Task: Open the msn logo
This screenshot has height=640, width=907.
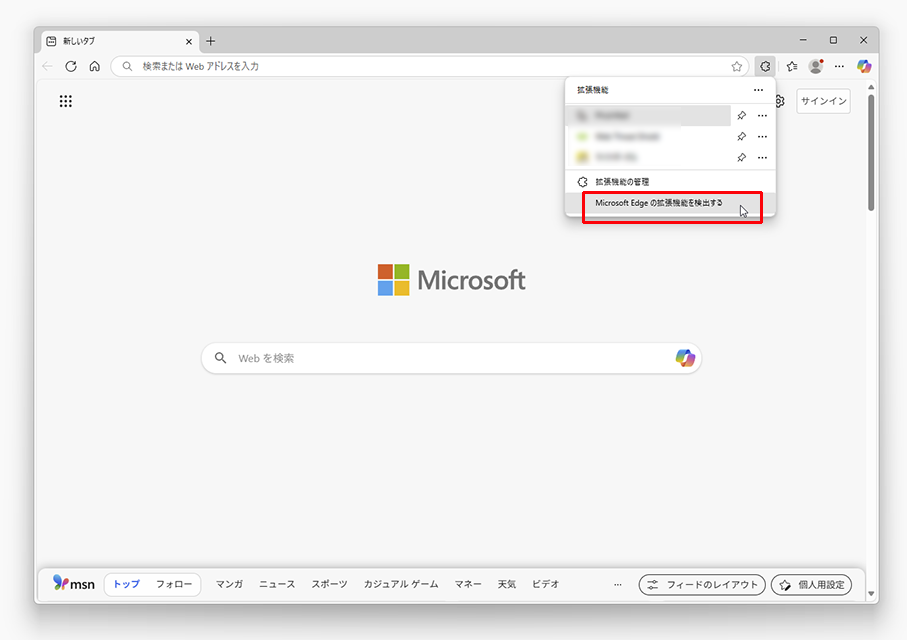Action: click(73, 583)
